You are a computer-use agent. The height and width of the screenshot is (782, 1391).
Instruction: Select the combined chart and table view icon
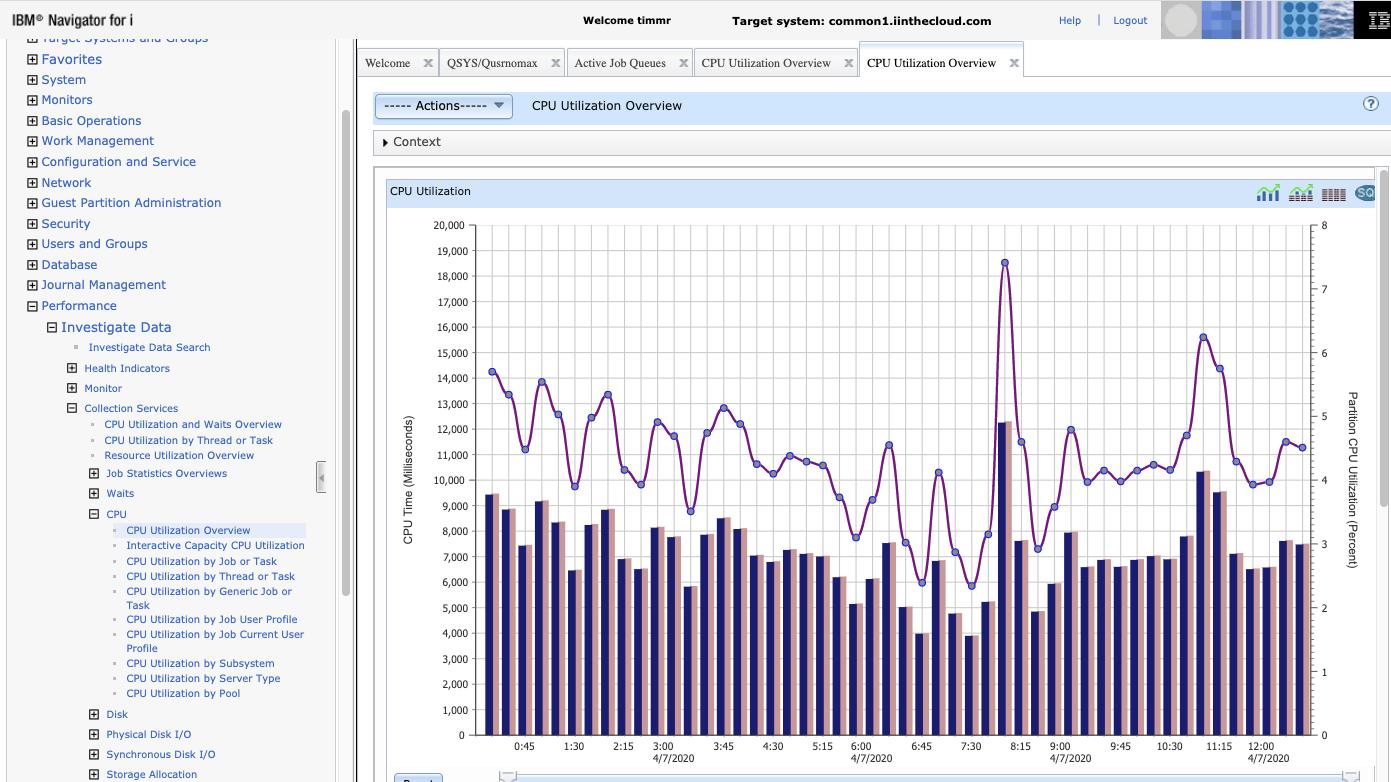pyautogui.click(x=1301, y=192)
